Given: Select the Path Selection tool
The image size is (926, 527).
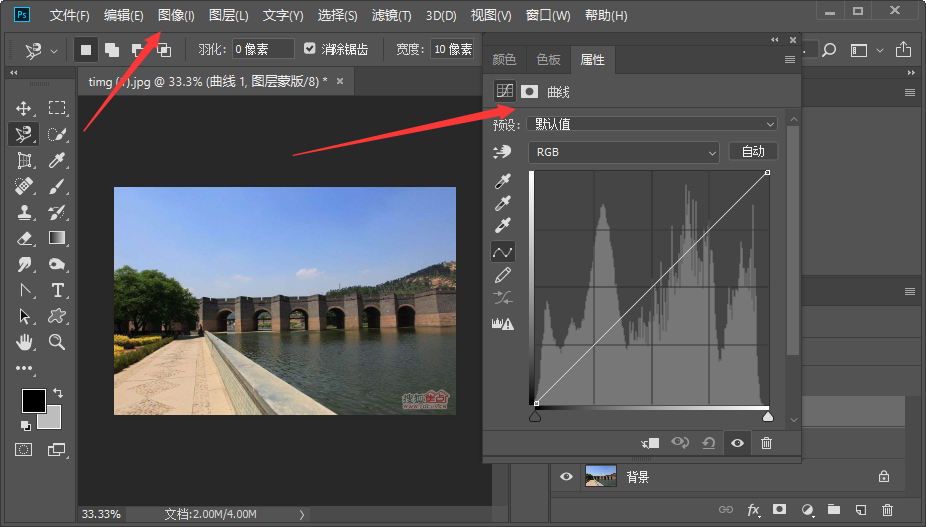Looking at the screenshot, I should tap(24, 316).
